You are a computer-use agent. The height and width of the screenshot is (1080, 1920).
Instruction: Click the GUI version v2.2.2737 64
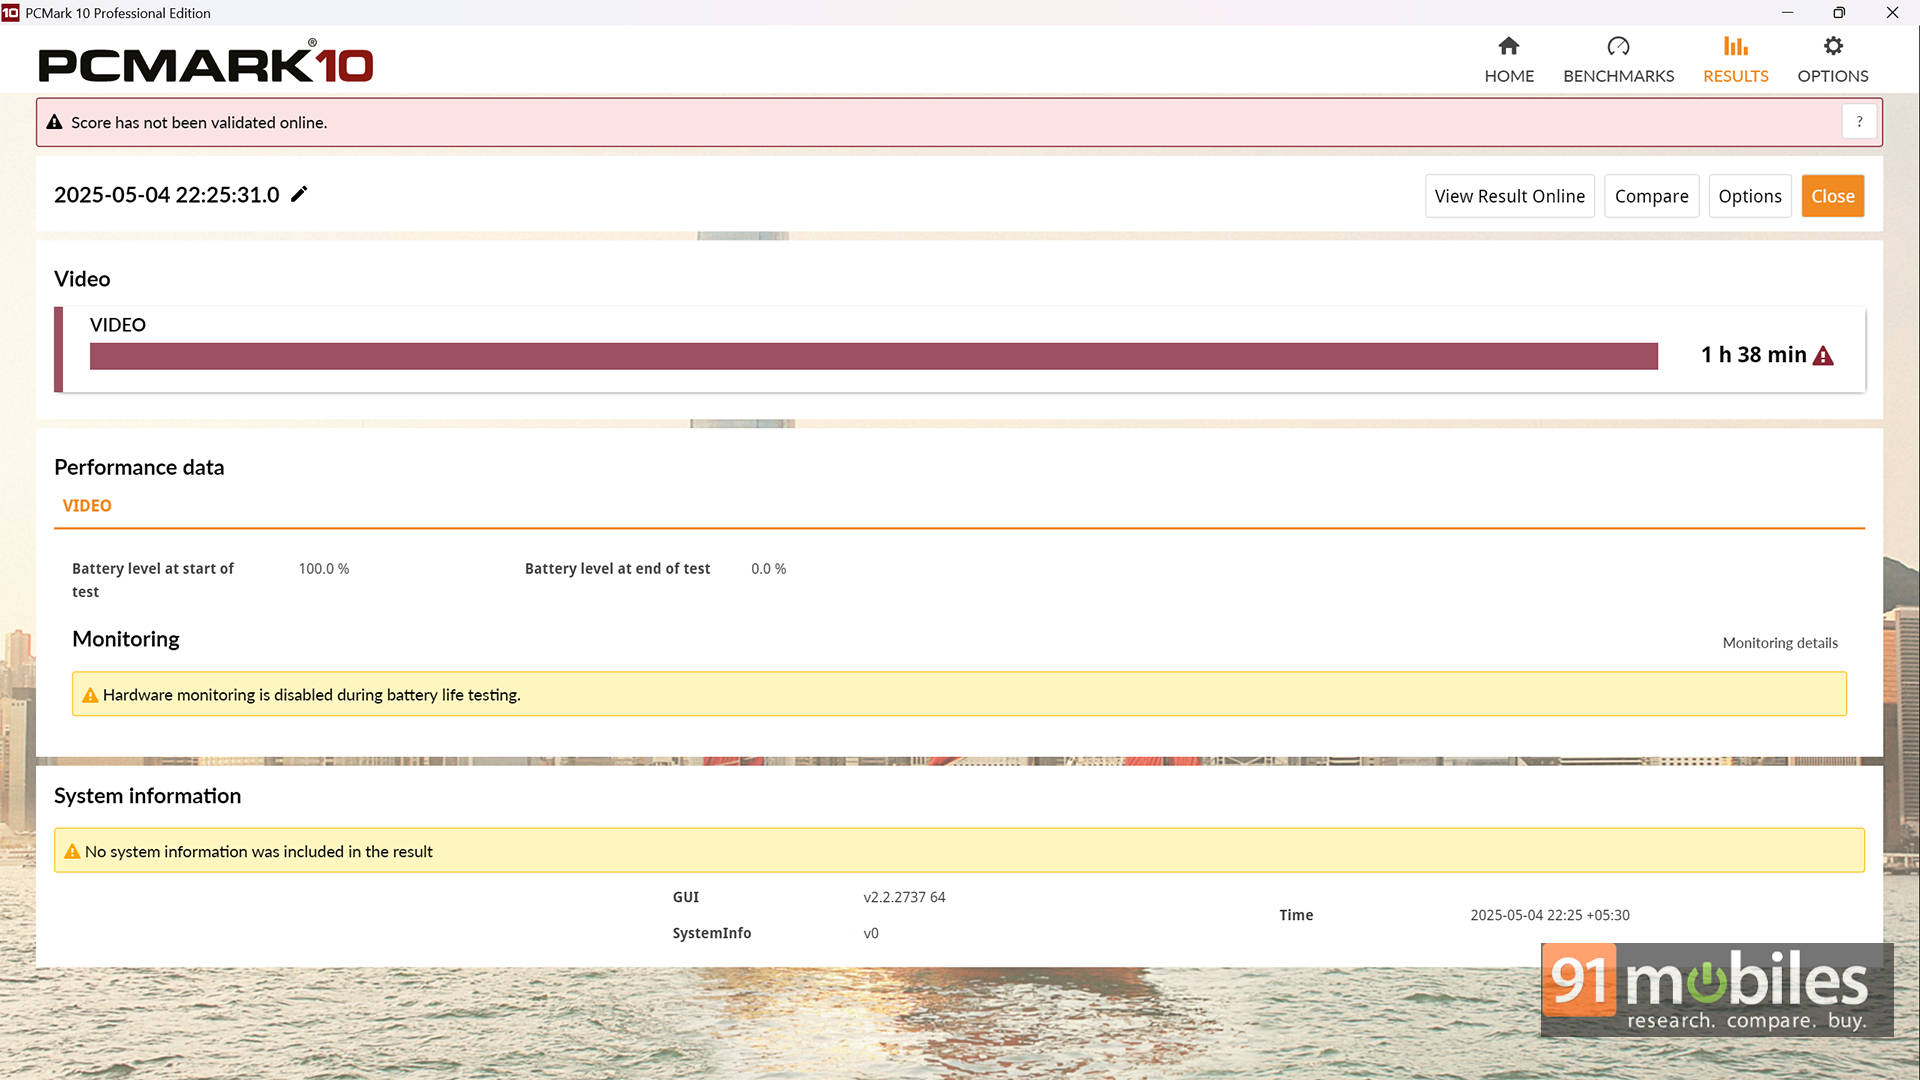904,898
